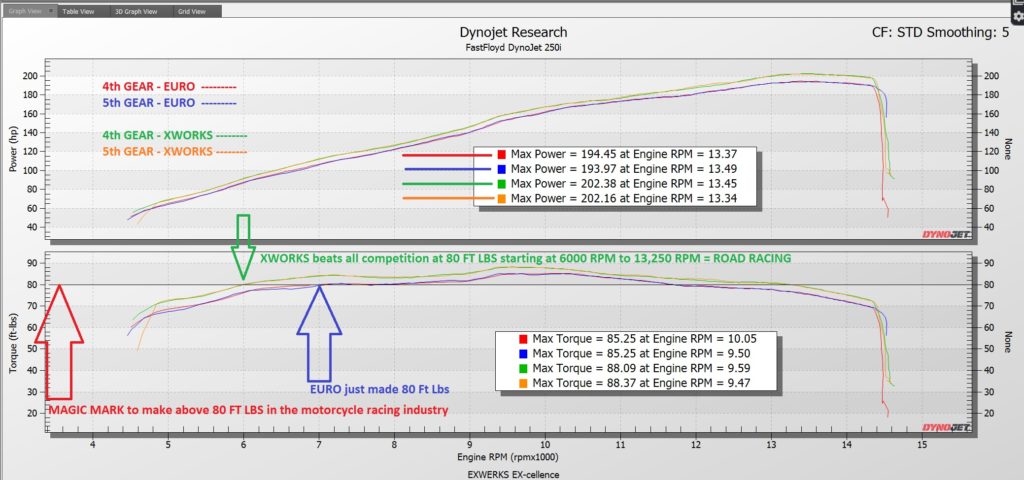
Task: Click red swatch for Max Power 194.45
Action: [x=502, y=155]
